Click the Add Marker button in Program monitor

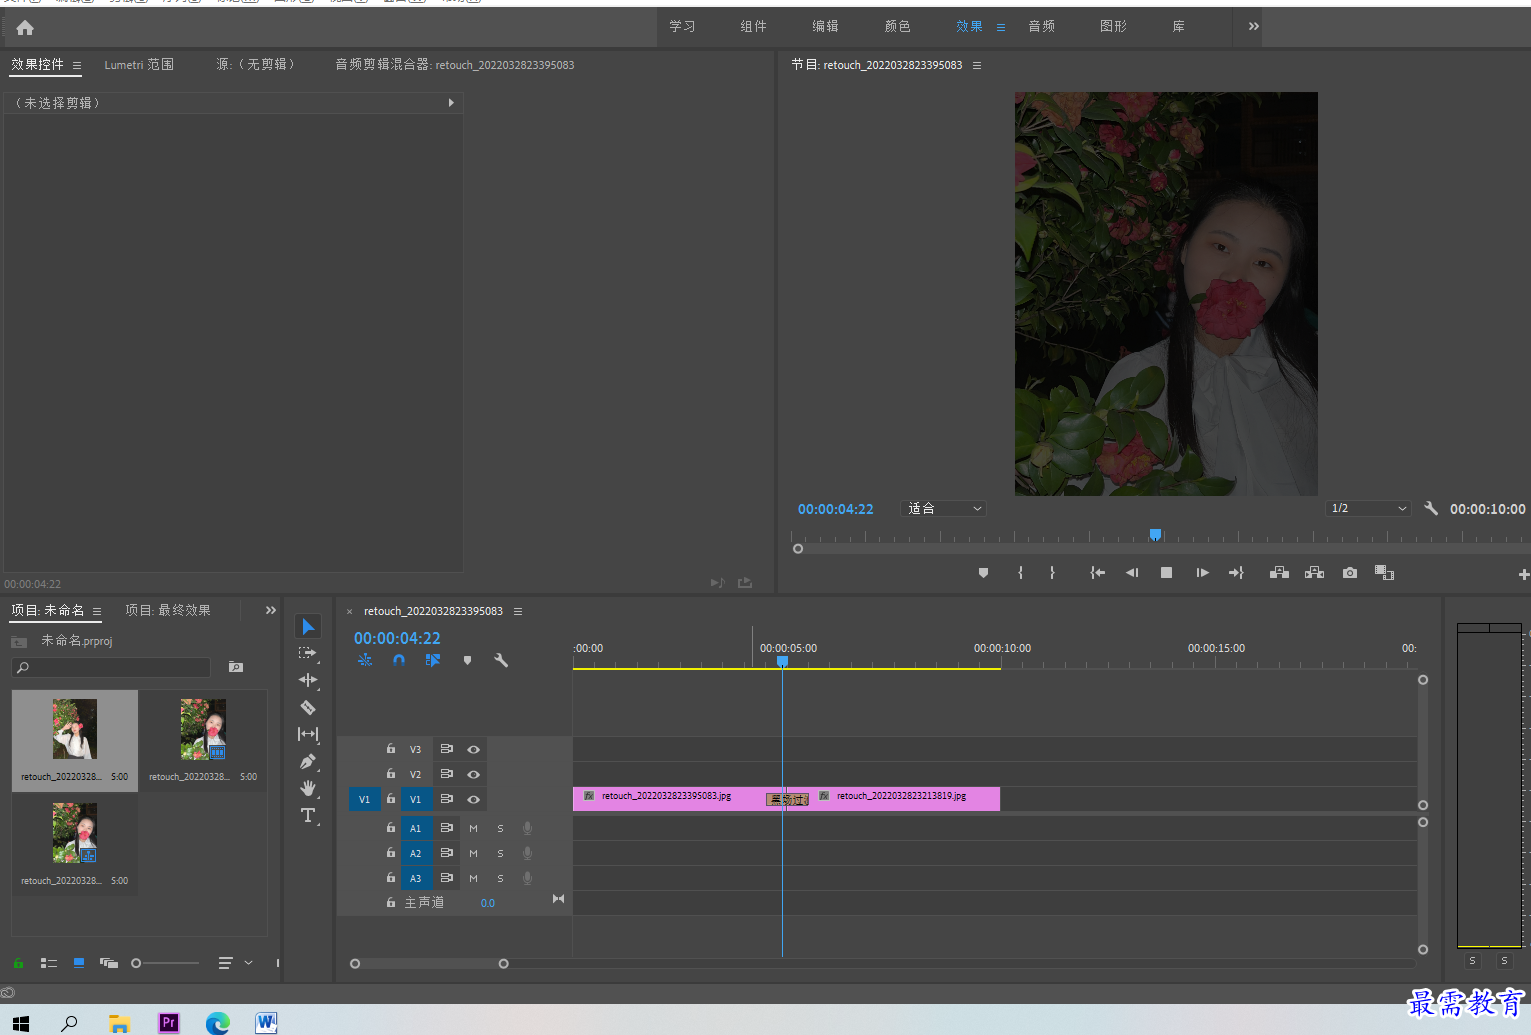(983, 573)
